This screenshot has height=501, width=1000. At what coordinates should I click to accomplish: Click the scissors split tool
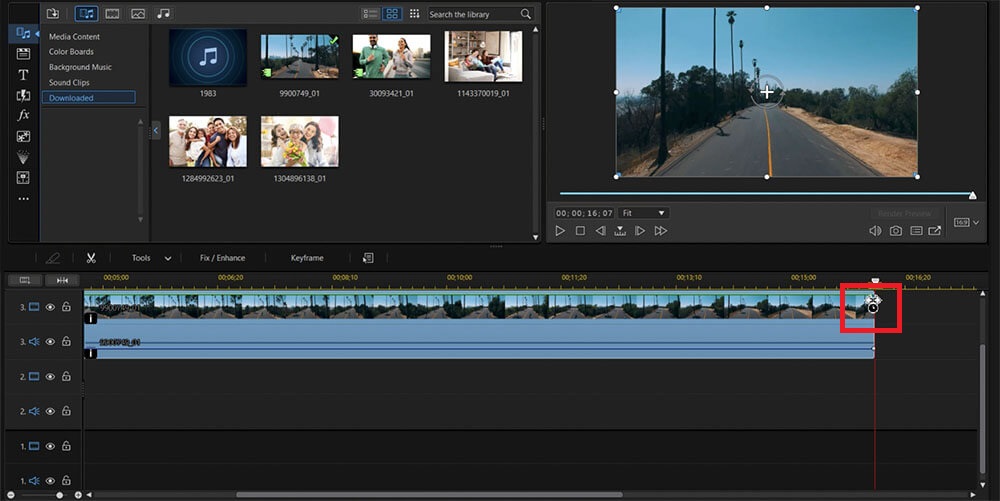[x=90, y=258]
